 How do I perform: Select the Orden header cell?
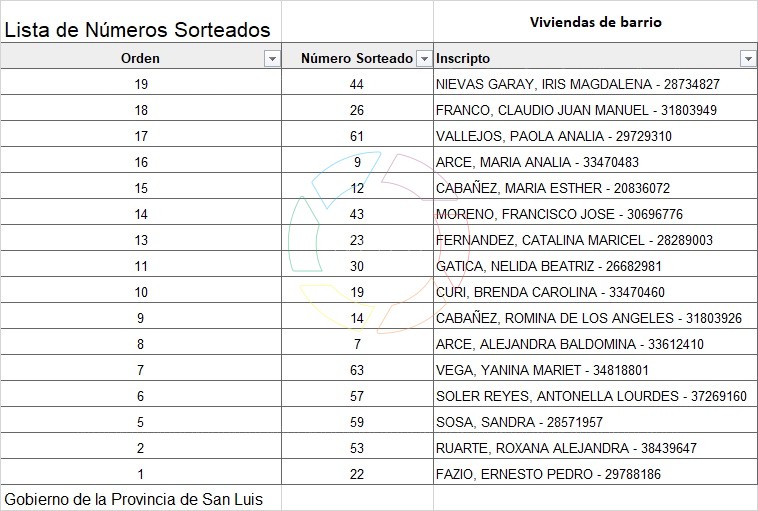point(140,59)
